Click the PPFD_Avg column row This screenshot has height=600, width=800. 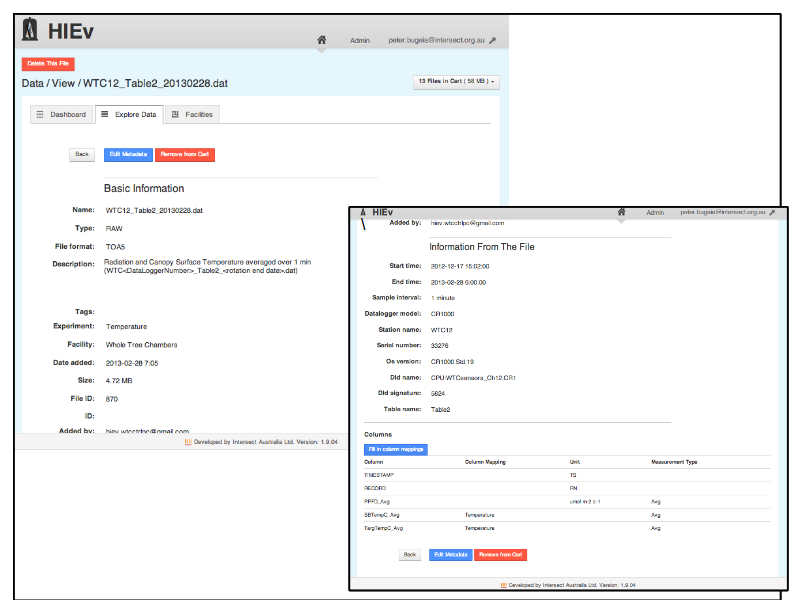(567, 502)
